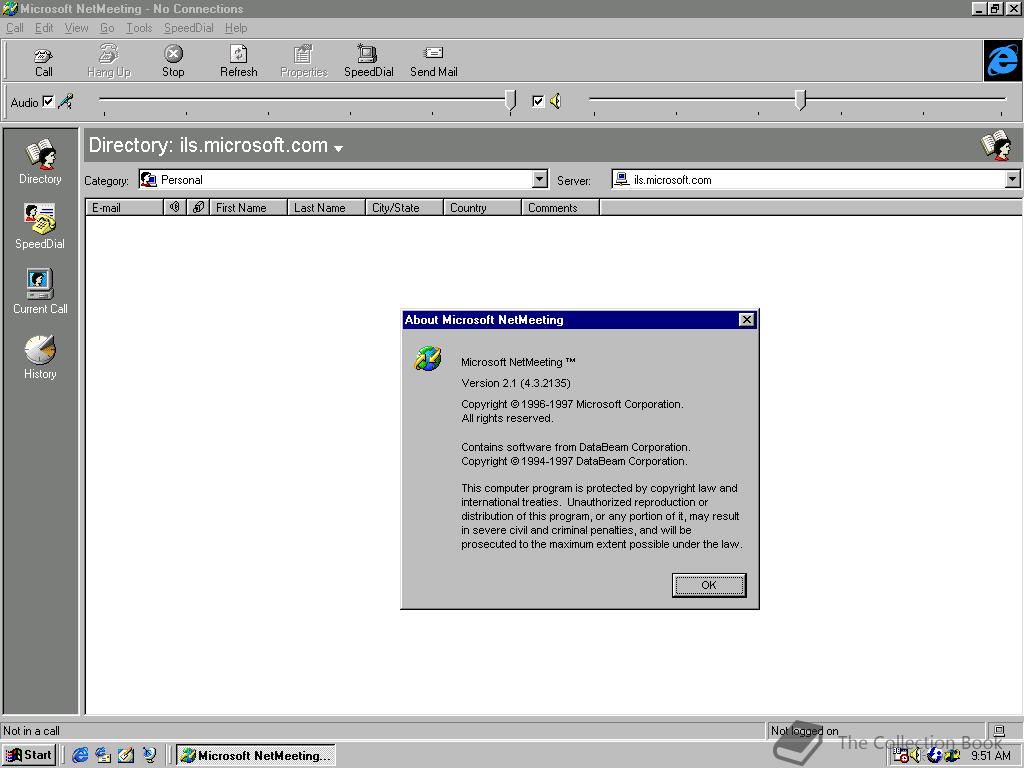Click the Version 2.1 (4.3.2135) text

click(516, 383)
